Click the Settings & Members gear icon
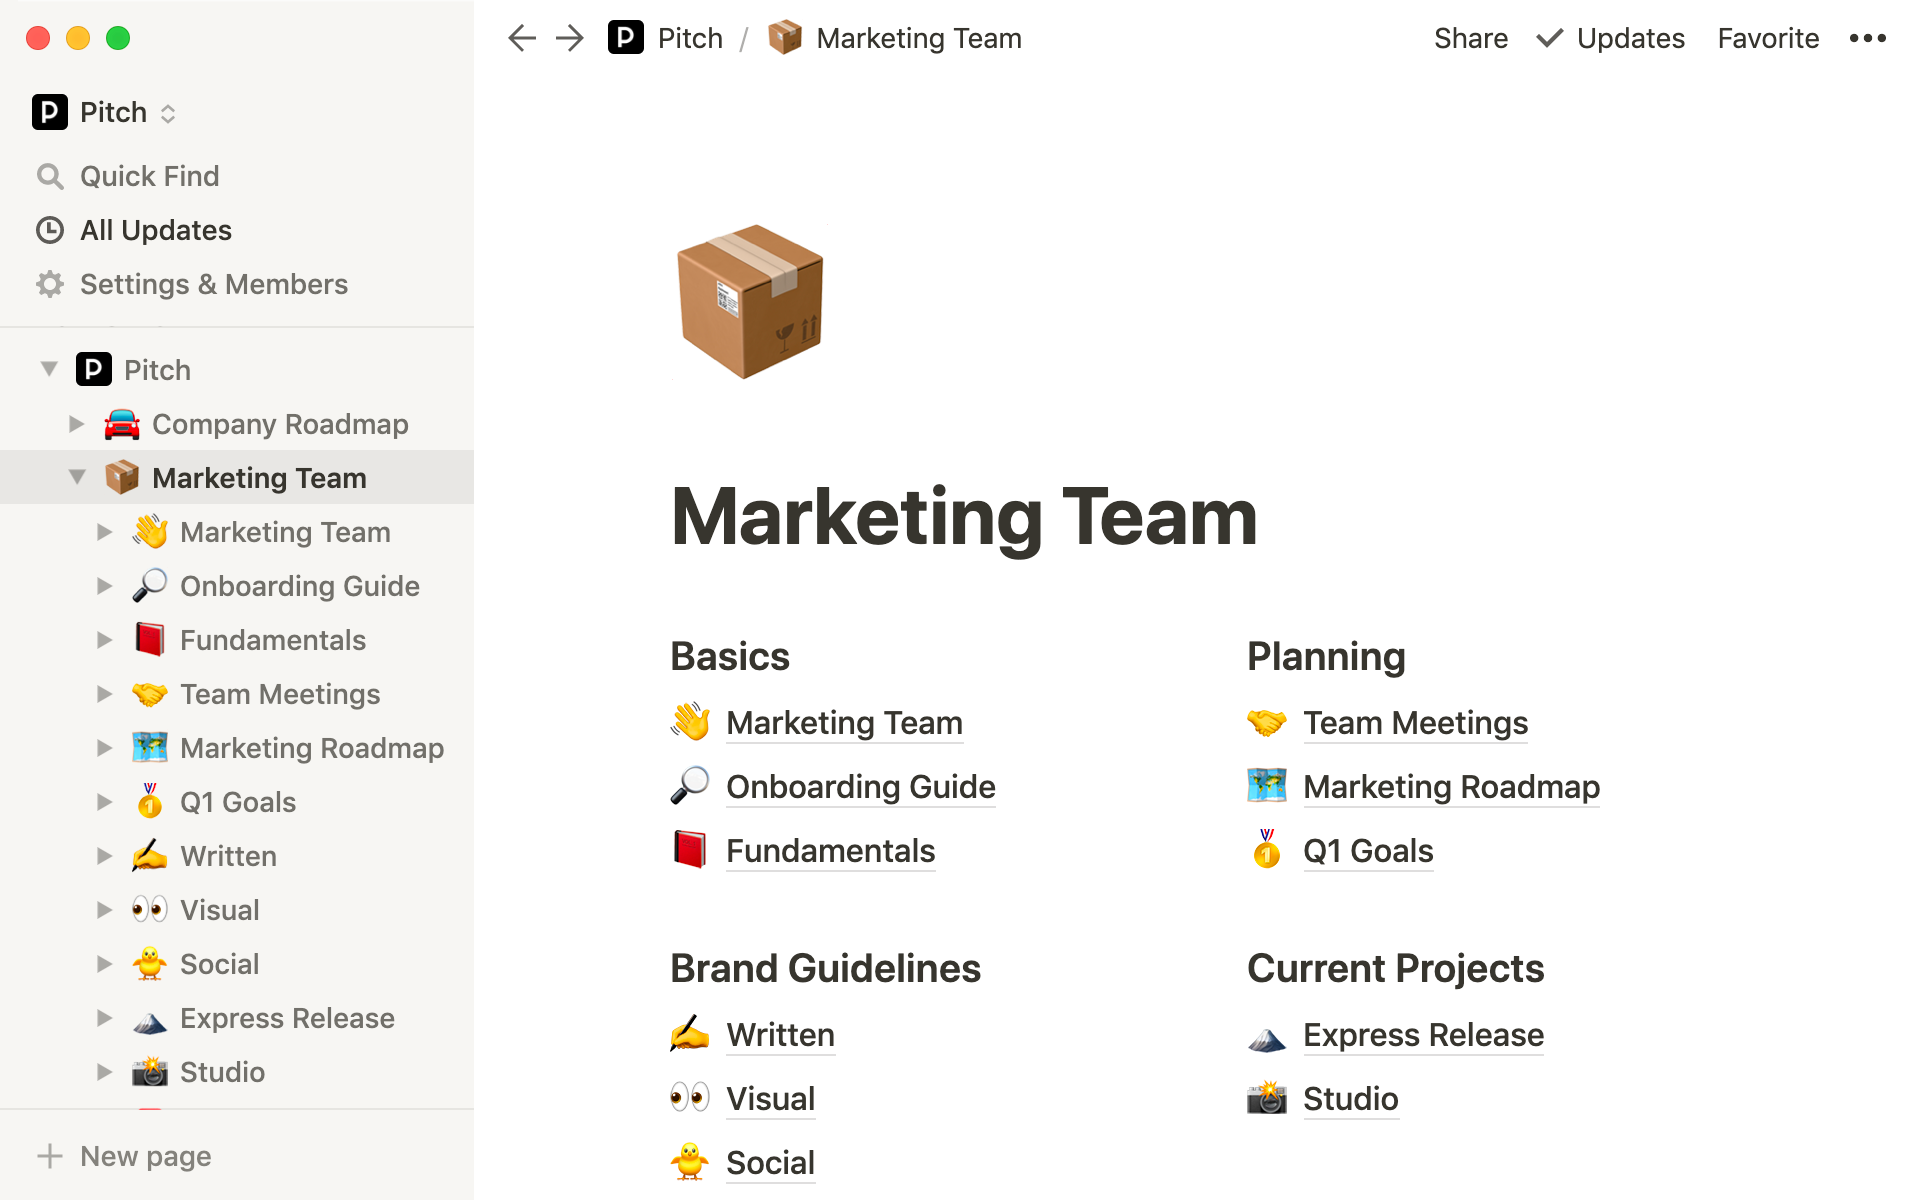1920x1200 pixels. point(50,285)
